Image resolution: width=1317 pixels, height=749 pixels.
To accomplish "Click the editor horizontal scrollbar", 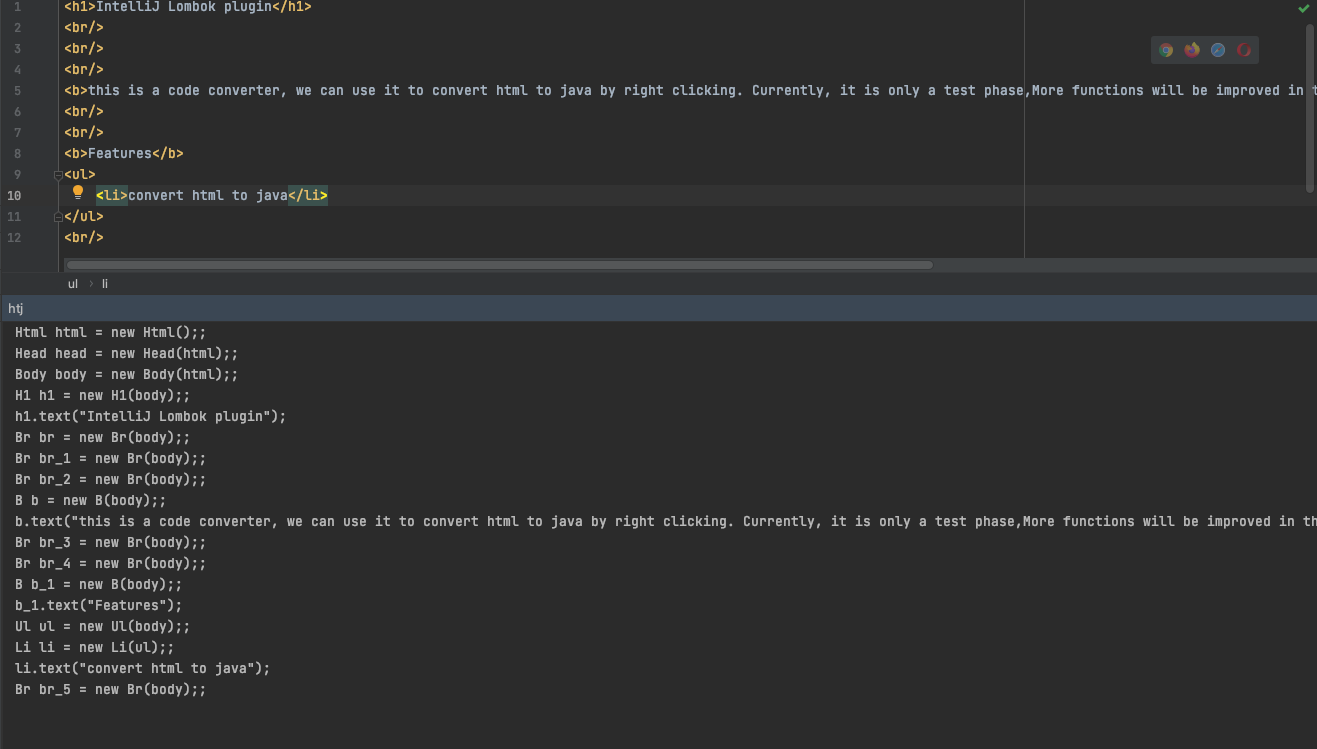I will pyautogui.click(x=499, y=265).
